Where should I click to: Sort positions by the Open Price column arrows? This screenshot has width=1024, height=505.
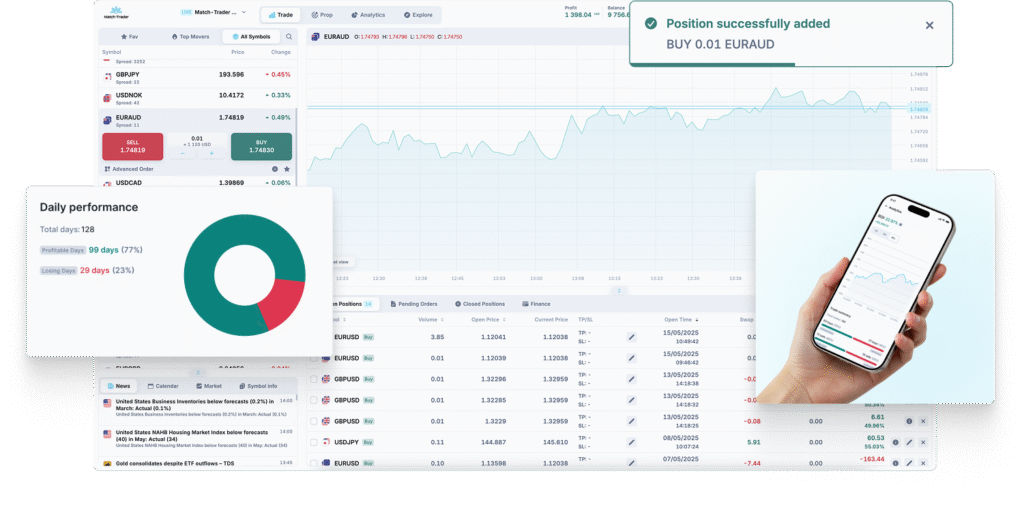[x=505, y=320]
